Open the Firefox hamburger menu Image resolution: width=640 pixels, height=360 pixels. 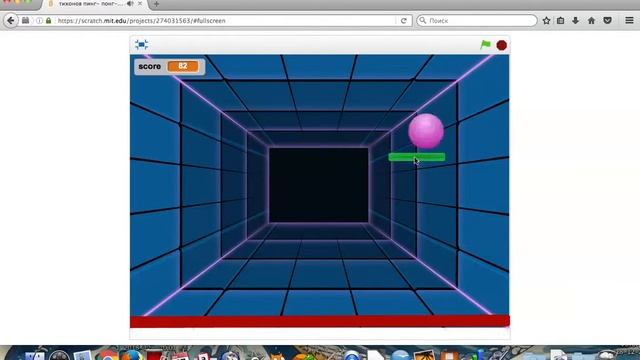(629, 20)
